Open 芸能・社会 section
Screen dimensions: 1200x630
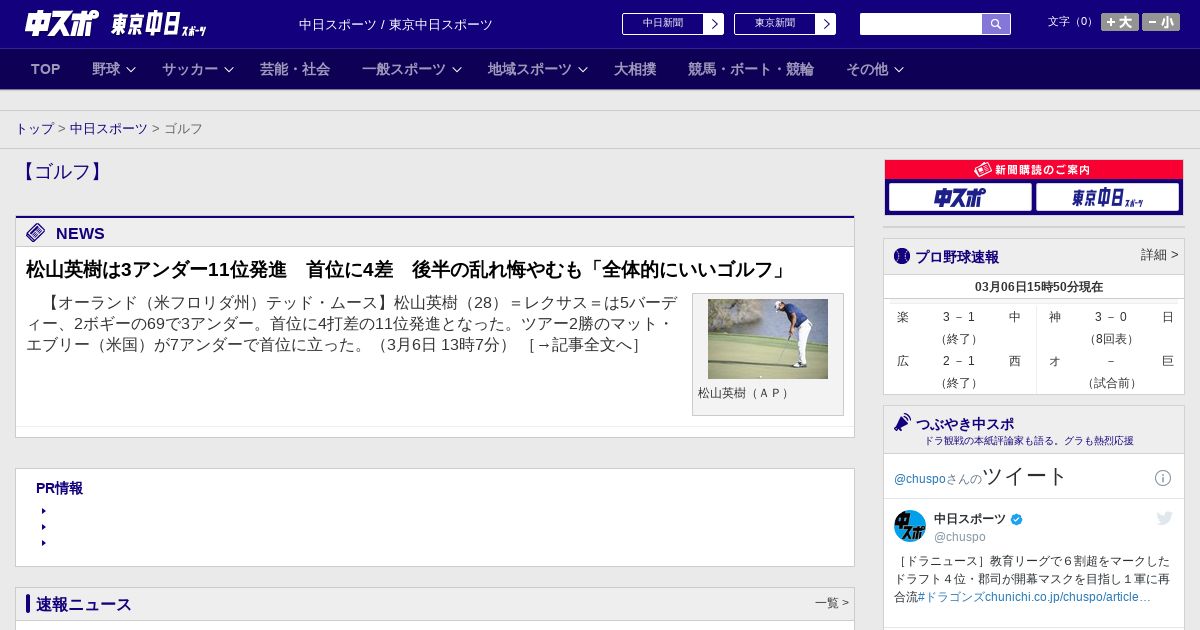point(295,69)
